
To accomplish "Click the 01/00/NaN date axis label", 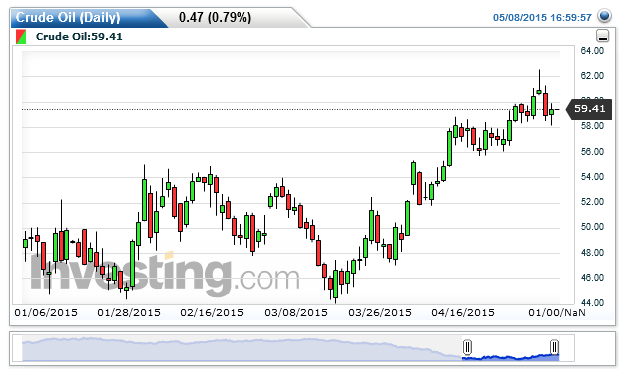I will coord(557,313).
